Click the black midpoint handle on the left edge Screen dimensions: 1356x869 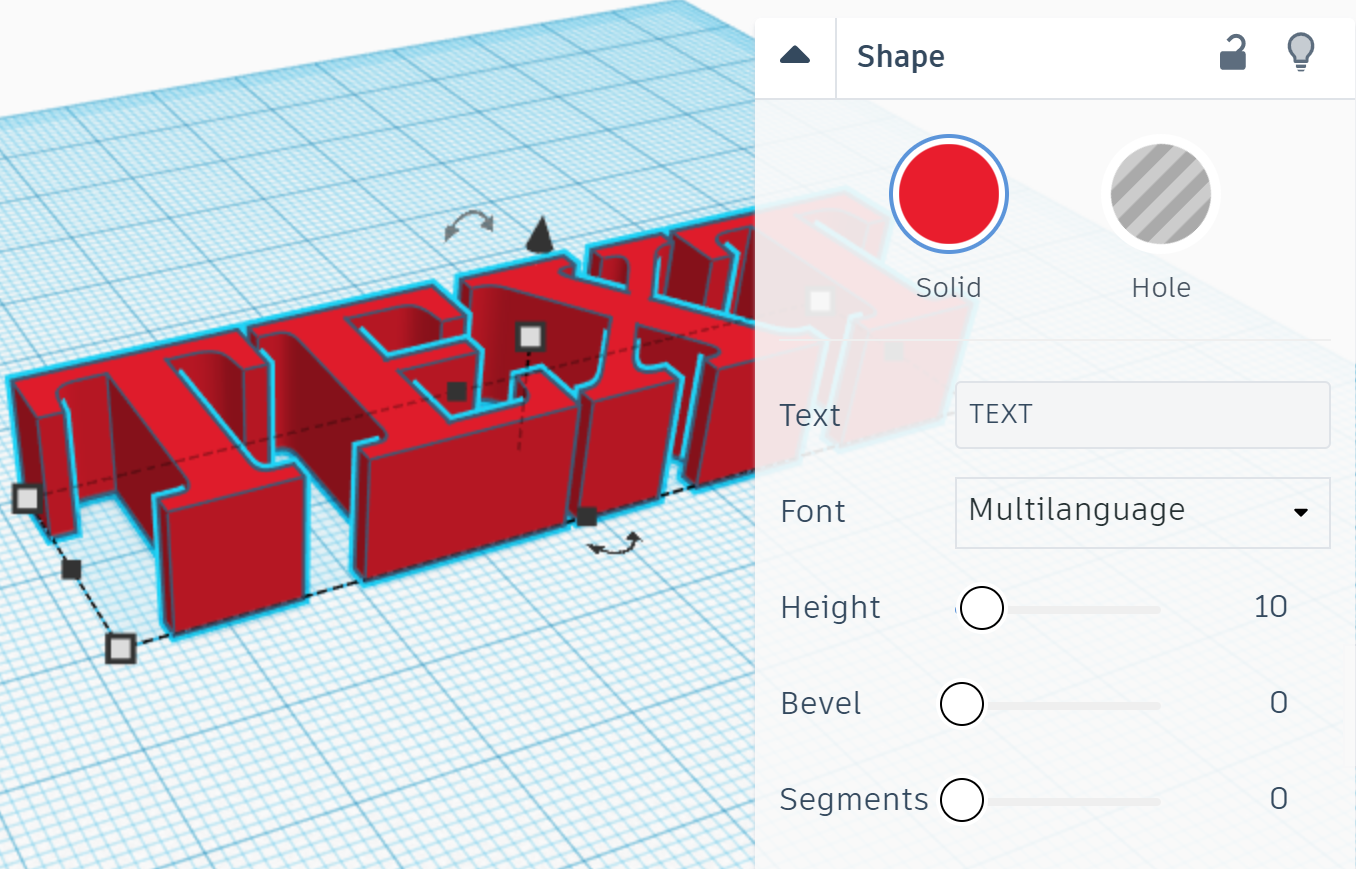pos(70,570)
